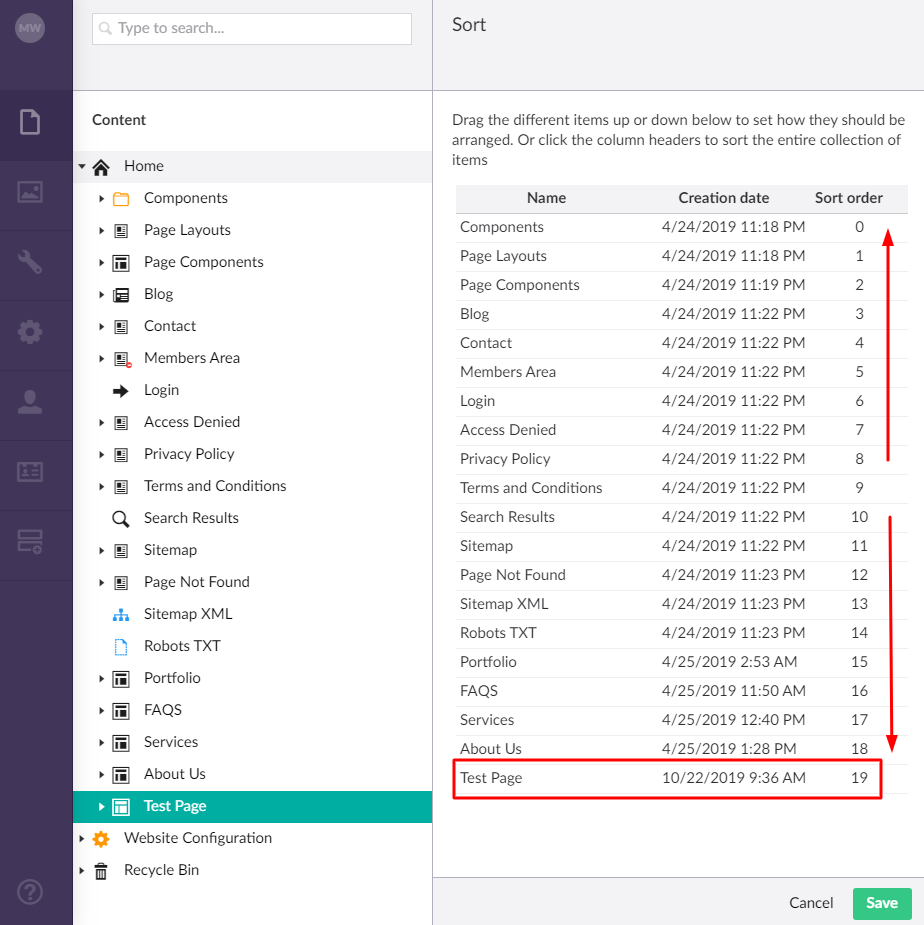
Task: Expand the Website Configuration node
Action: pyautogui.click(x=82, y=838)
